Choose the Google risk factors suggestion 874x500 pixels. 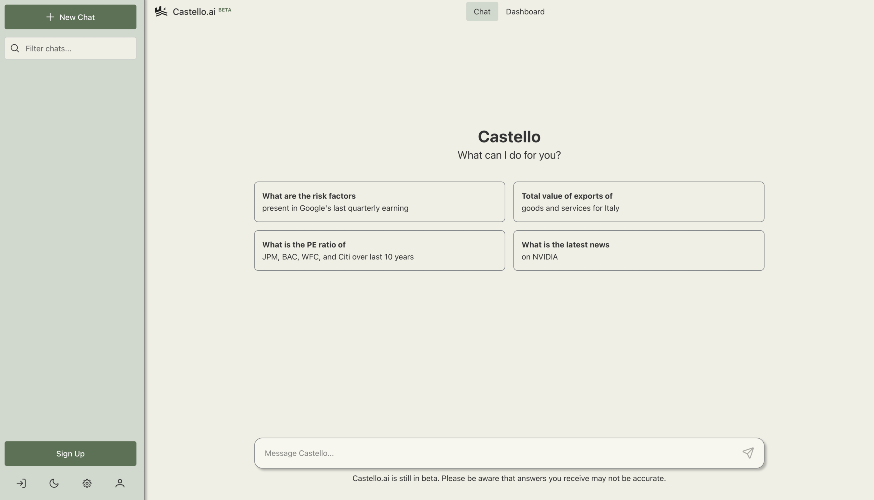pyautogui.click(x=379, y=202)
